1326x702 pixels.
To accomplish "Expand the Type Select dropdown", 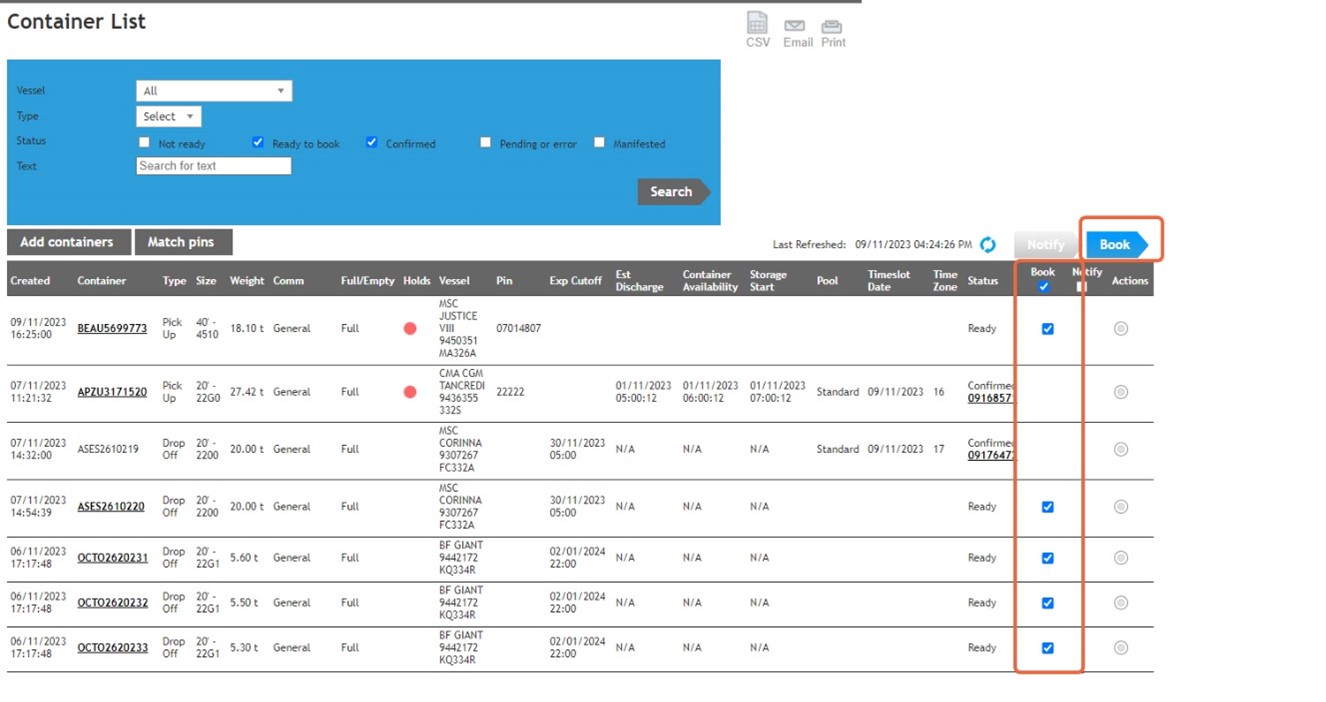I will (x=168, y=117).
